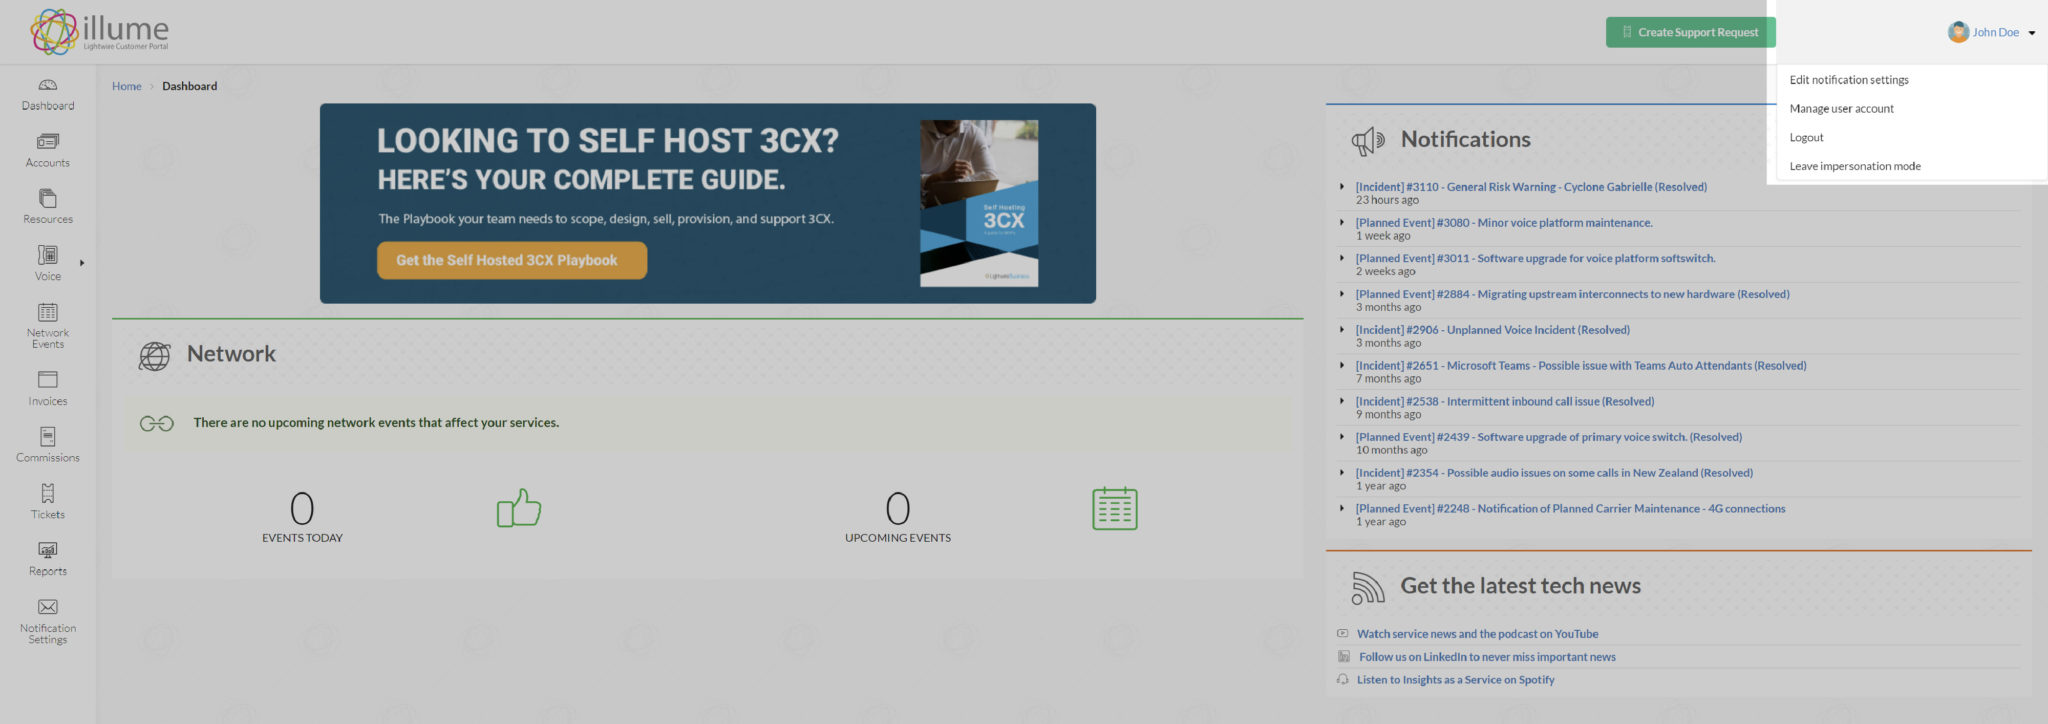The width and height of the screenshot is (2048, 724).
Task: Open Watch service news on YouTube link
Action: pos(1477,634)
